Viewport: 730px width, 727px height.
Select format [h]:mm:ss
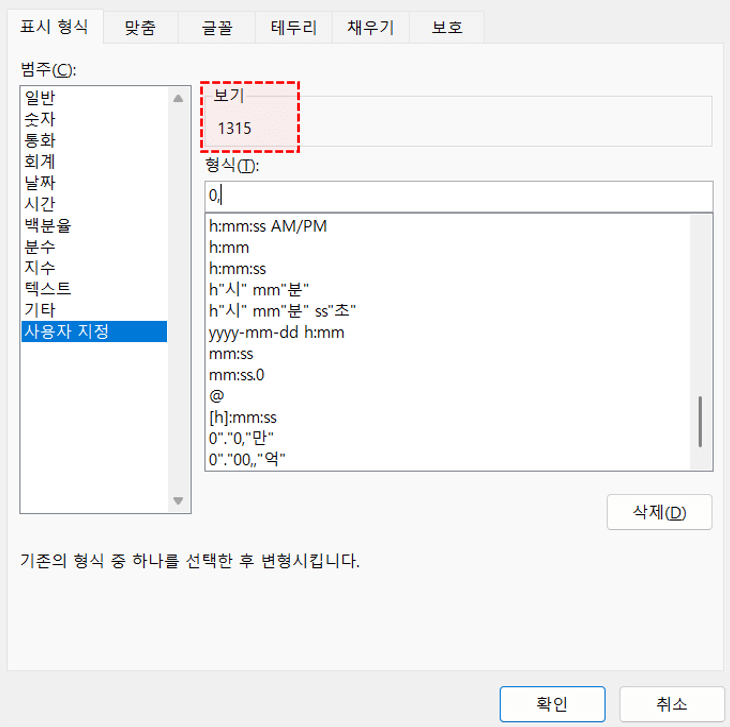pos(449,417)
